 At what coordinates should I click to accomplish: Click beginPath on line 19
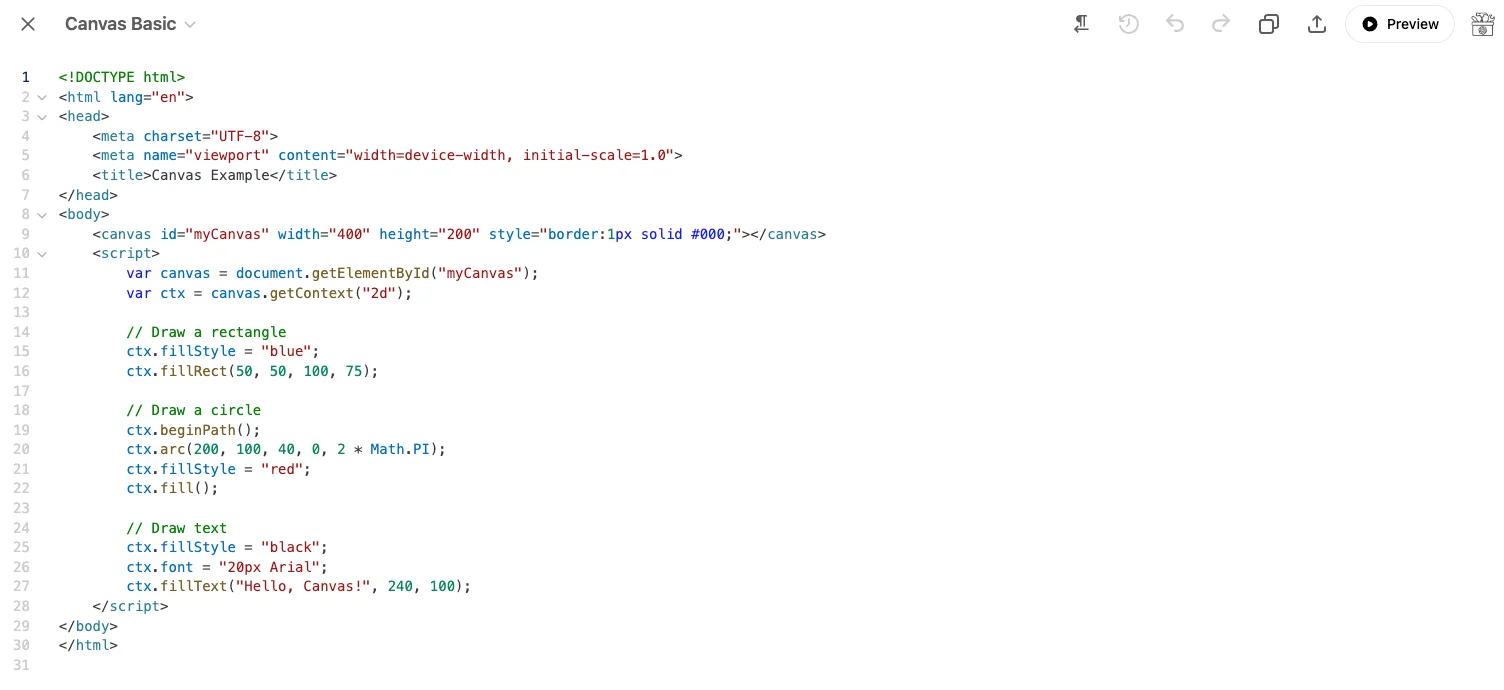coord(198,430)
